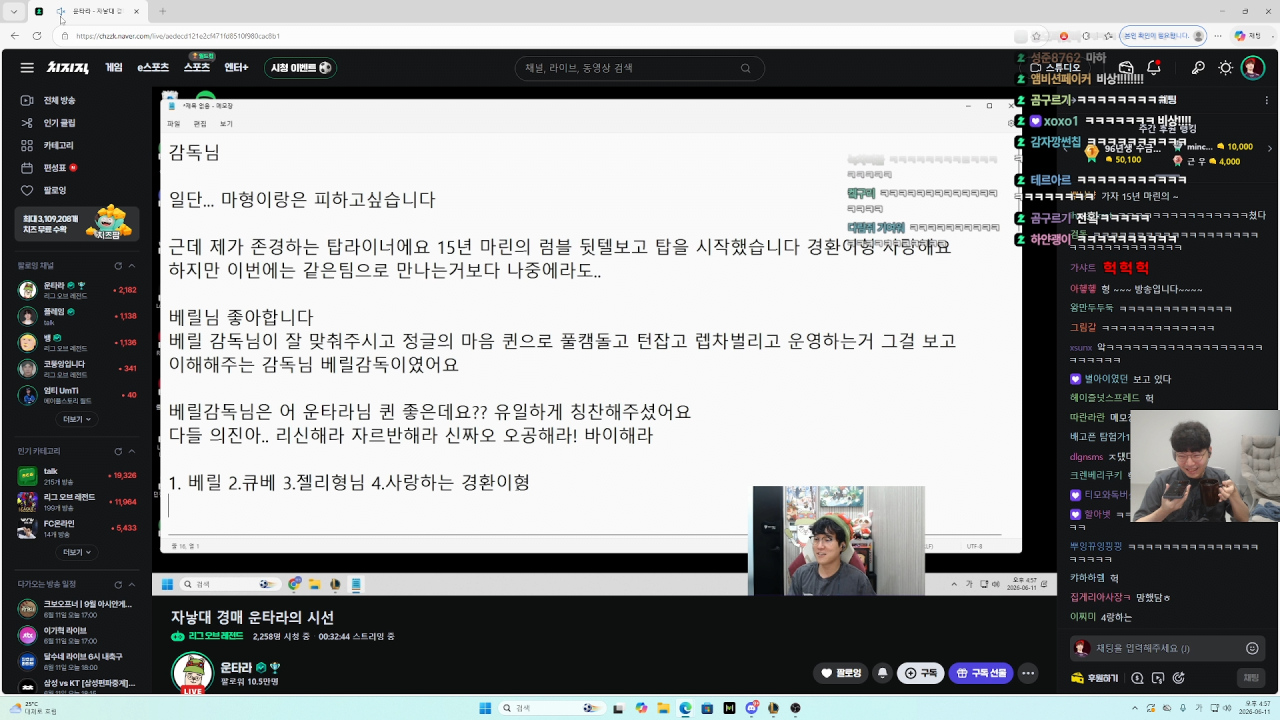Refresh the 다가오는 방송 일정 list
Viewport: 1280px width, 720px height.
point(118,584)
